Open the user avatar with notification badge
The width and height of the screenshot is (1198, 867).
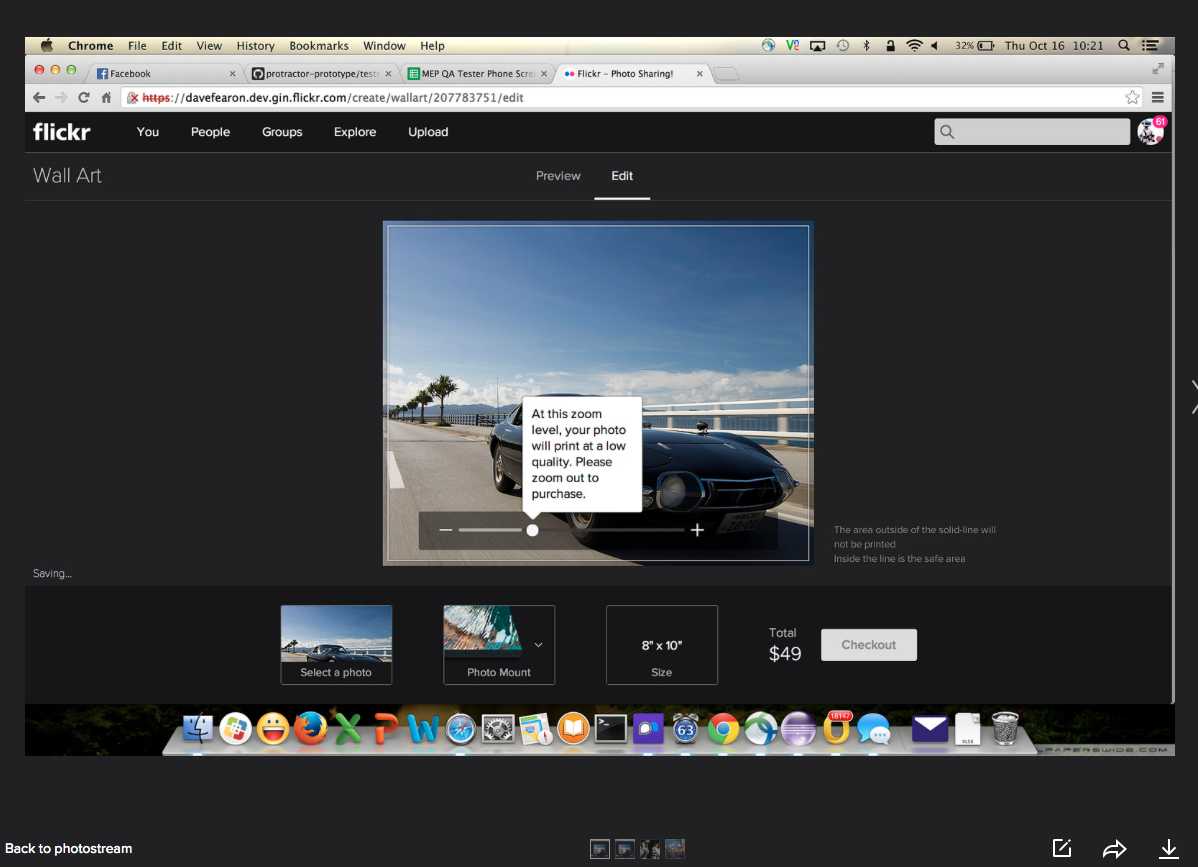1150,131
